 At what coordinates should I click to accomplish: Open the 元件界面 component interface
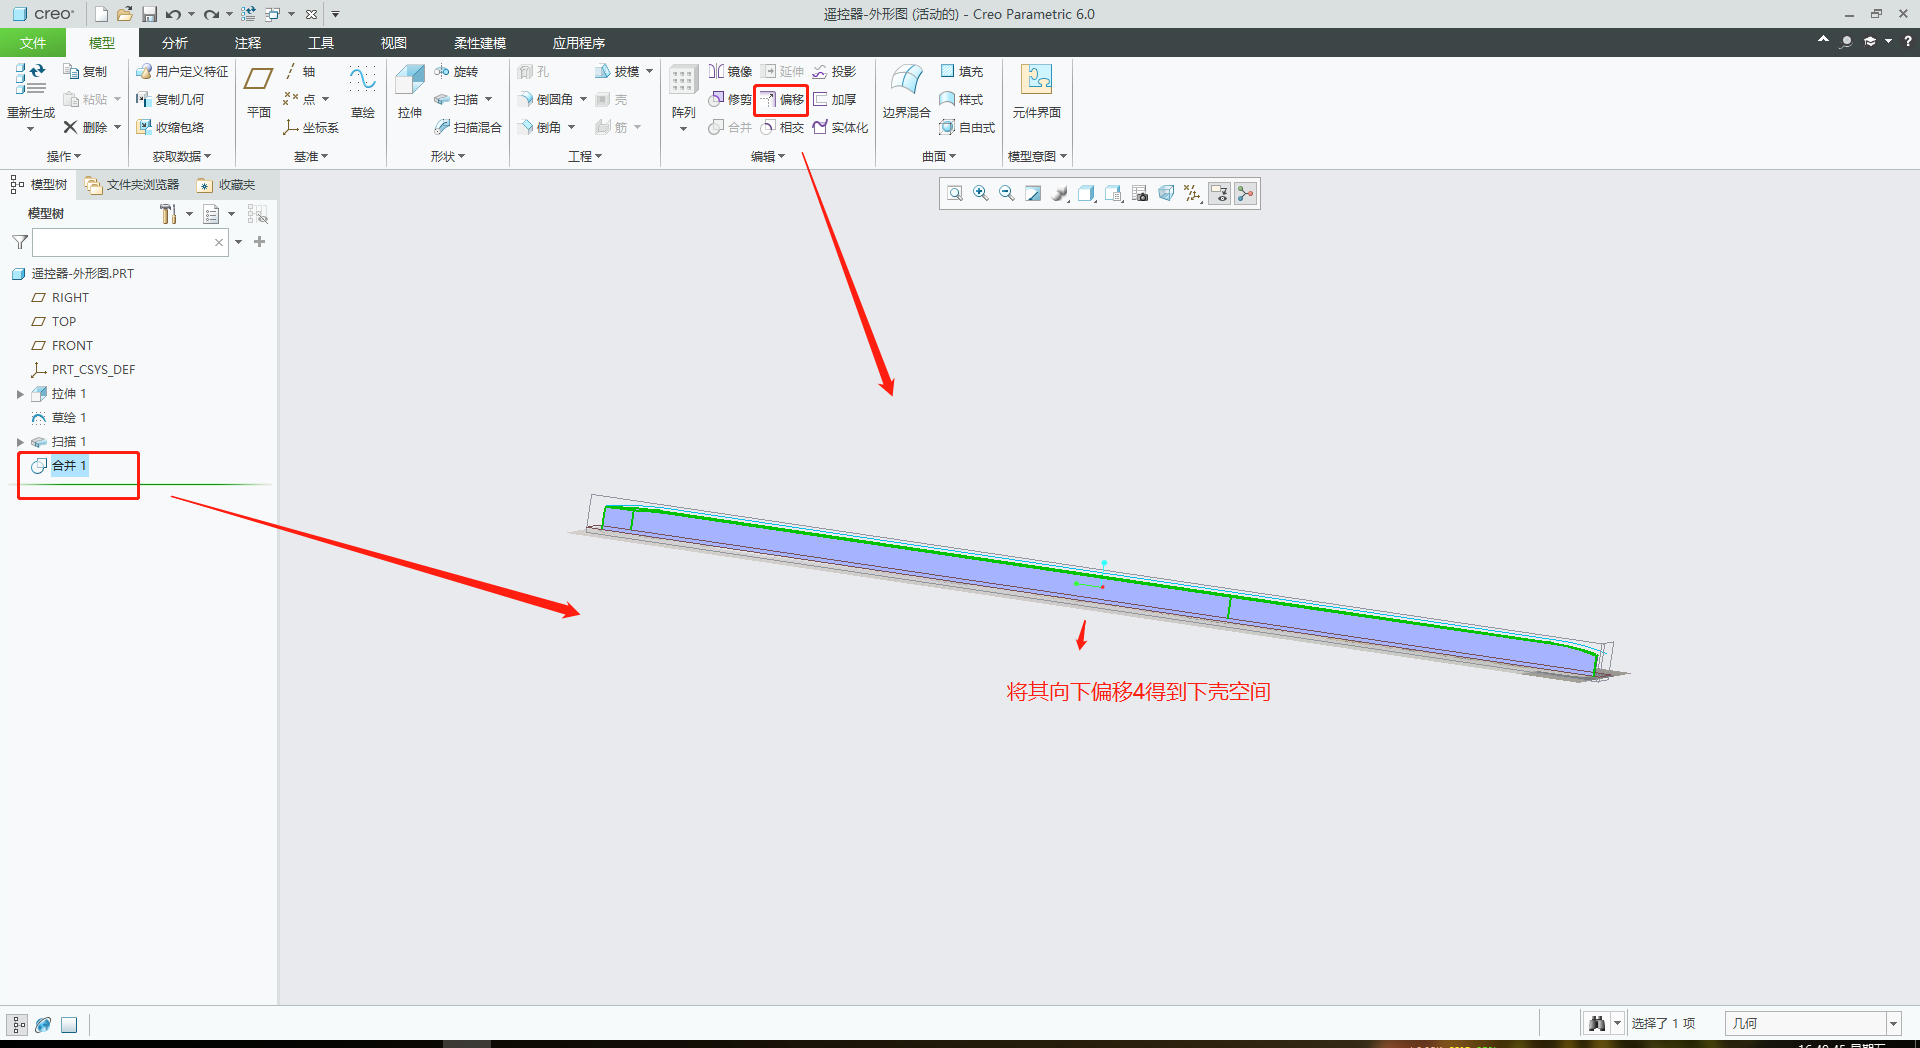click(x=1036, y=91)
